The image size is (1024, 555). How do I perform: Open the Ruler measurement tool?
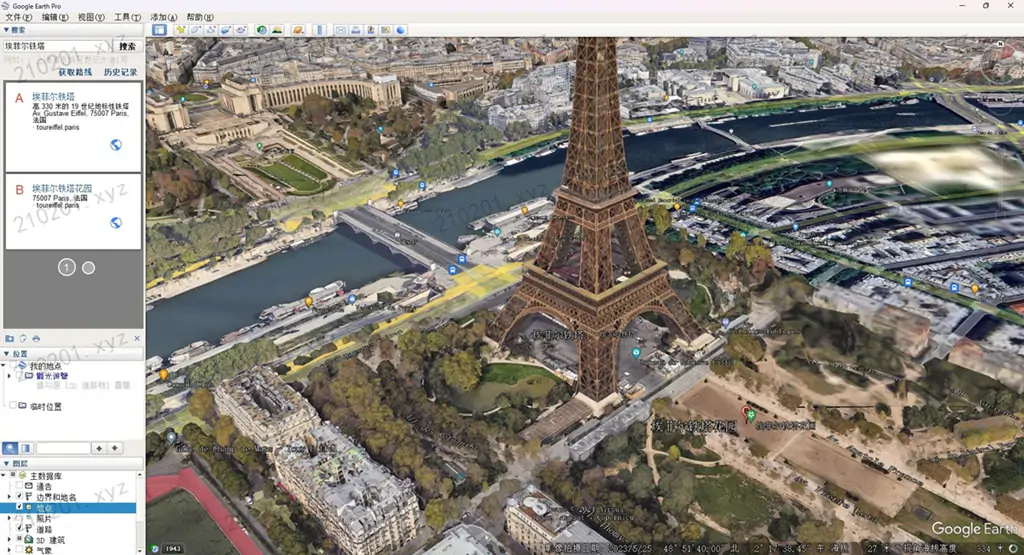[x=319, y=30]
